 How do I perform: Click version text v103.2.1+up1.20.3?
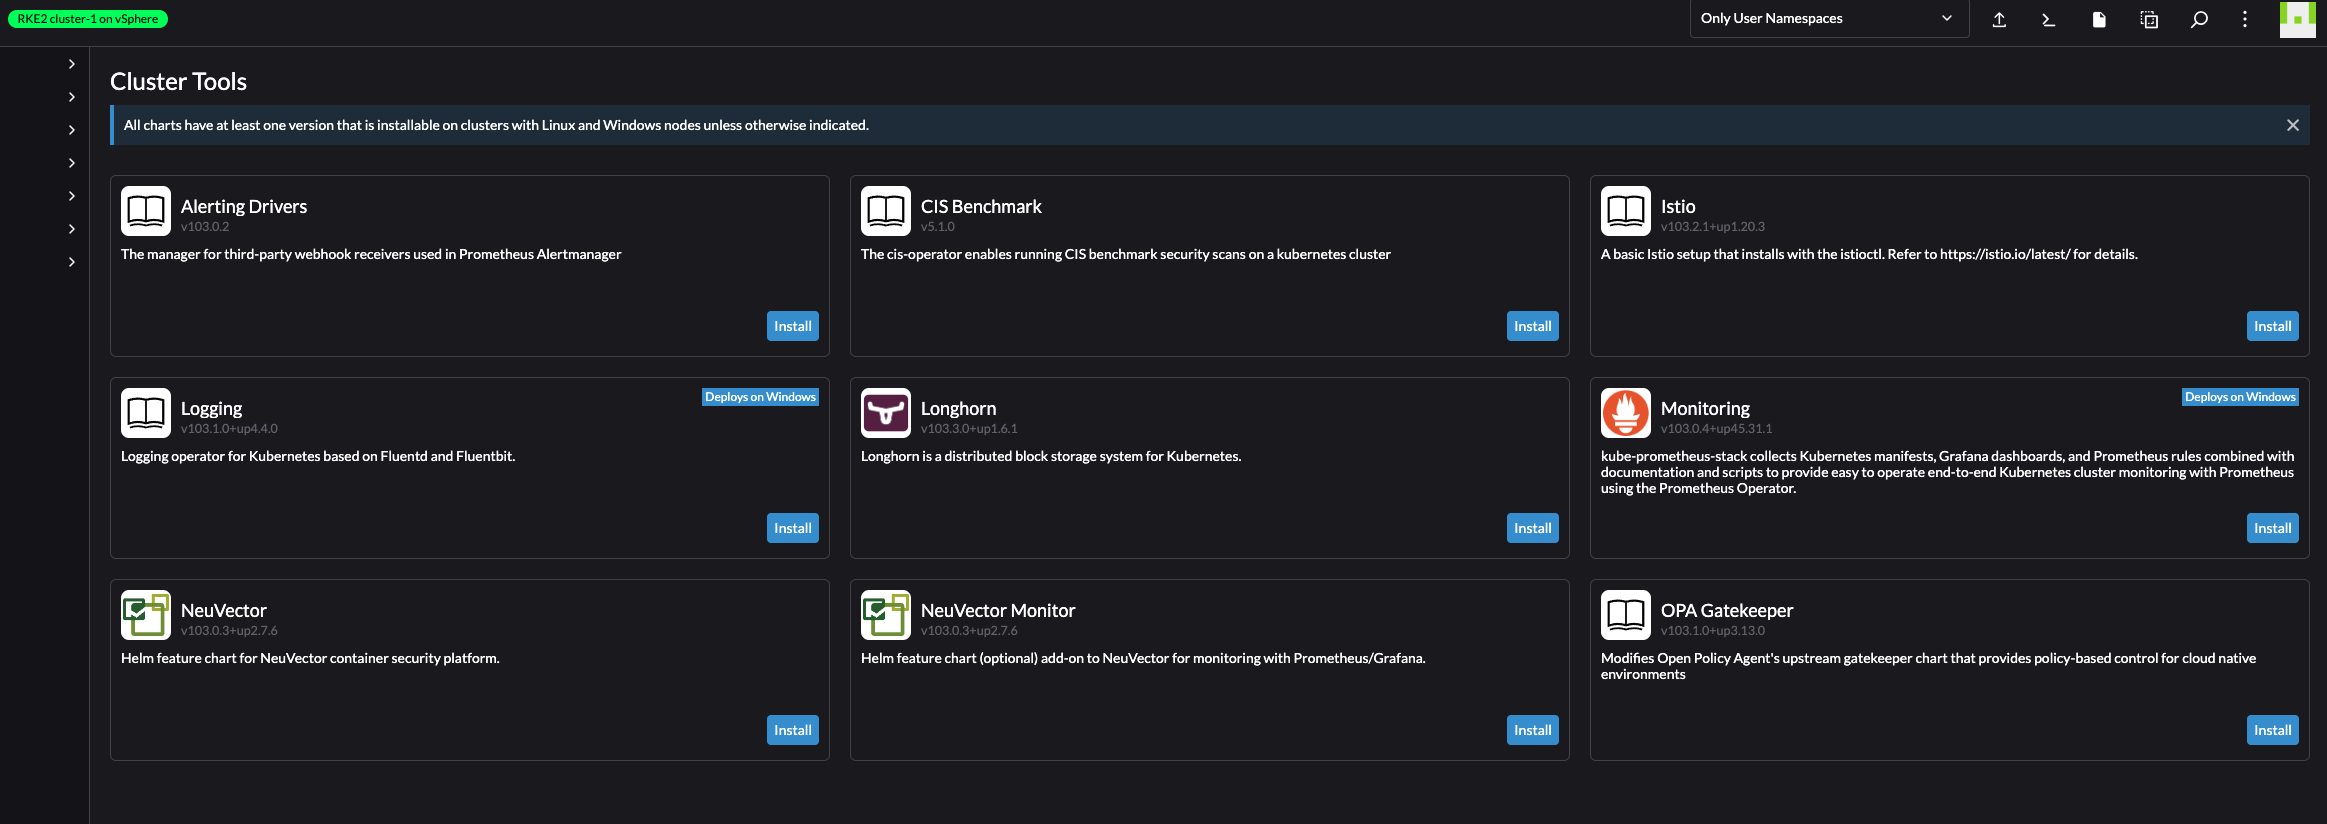click(1713, 227)
